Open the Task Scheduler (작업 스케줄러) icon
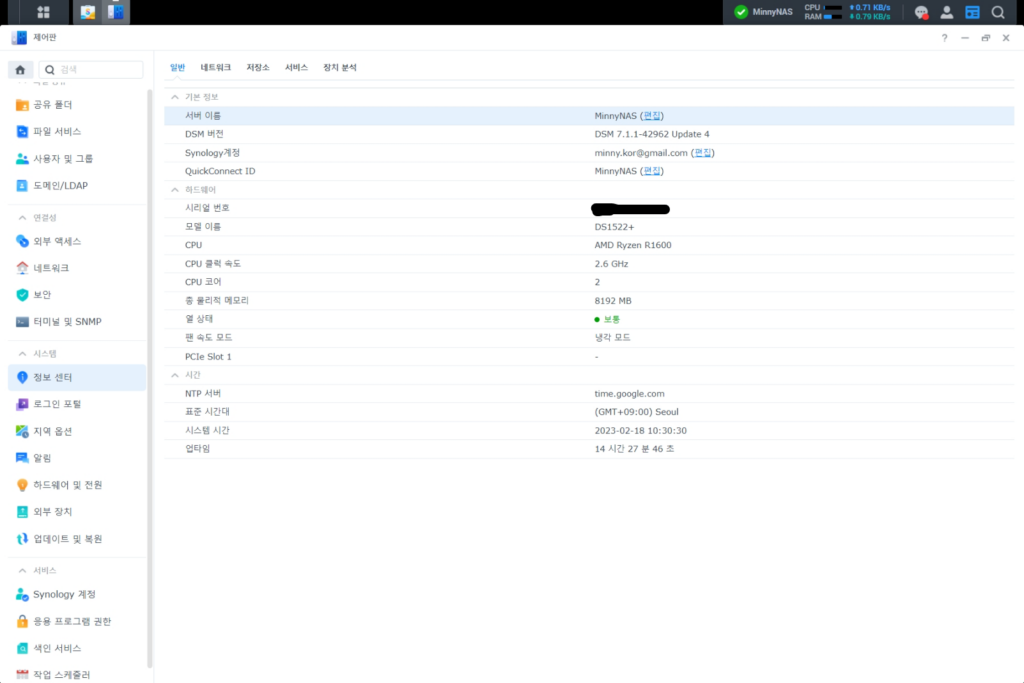 (22, 675)
